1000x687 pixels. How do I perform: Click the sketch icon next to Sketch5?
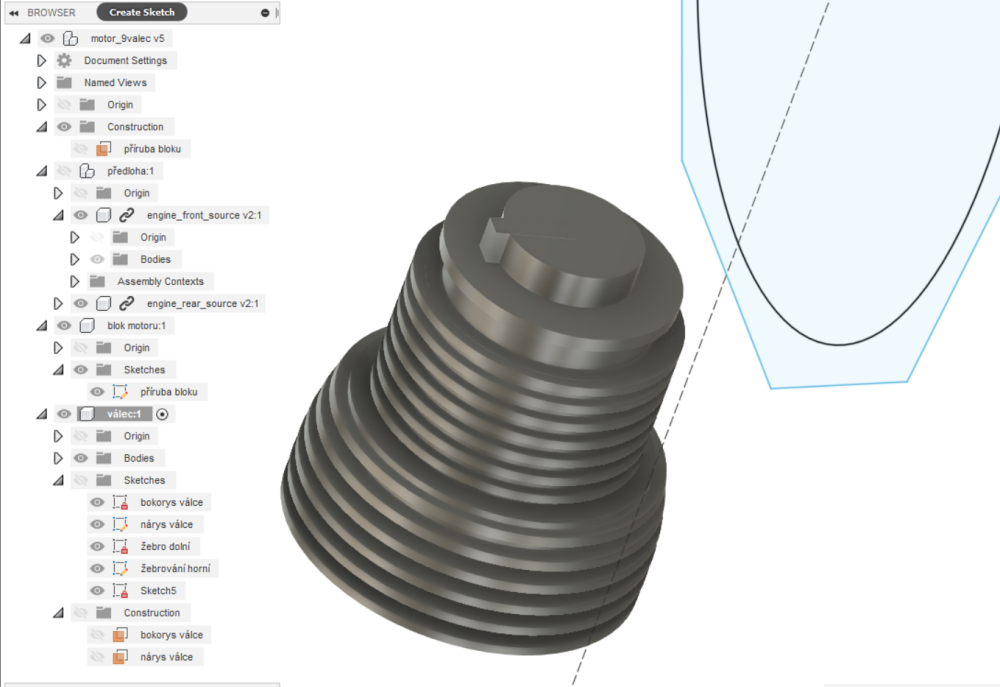pyautogui.click(x=120, y=591)
